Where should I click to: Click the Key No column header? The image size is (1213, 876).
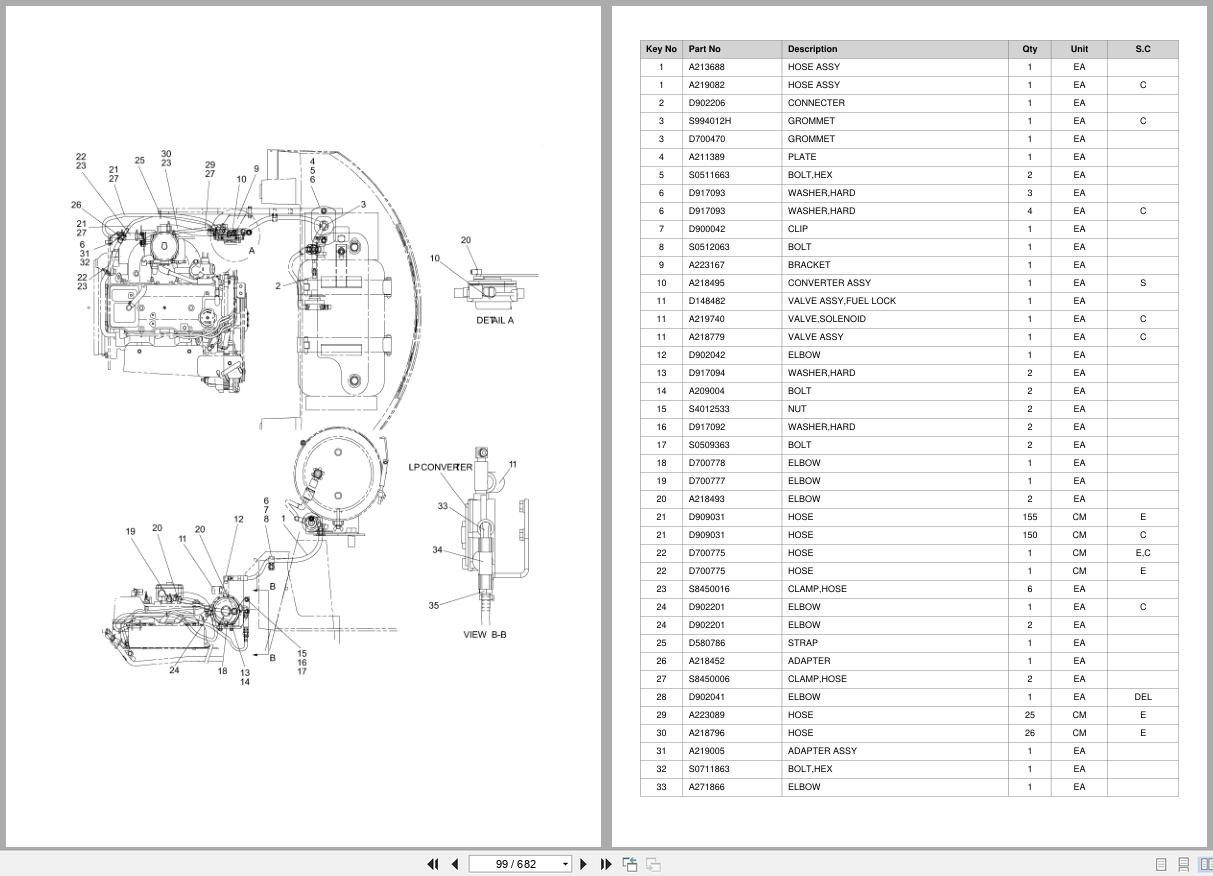[x=661, y=49]
